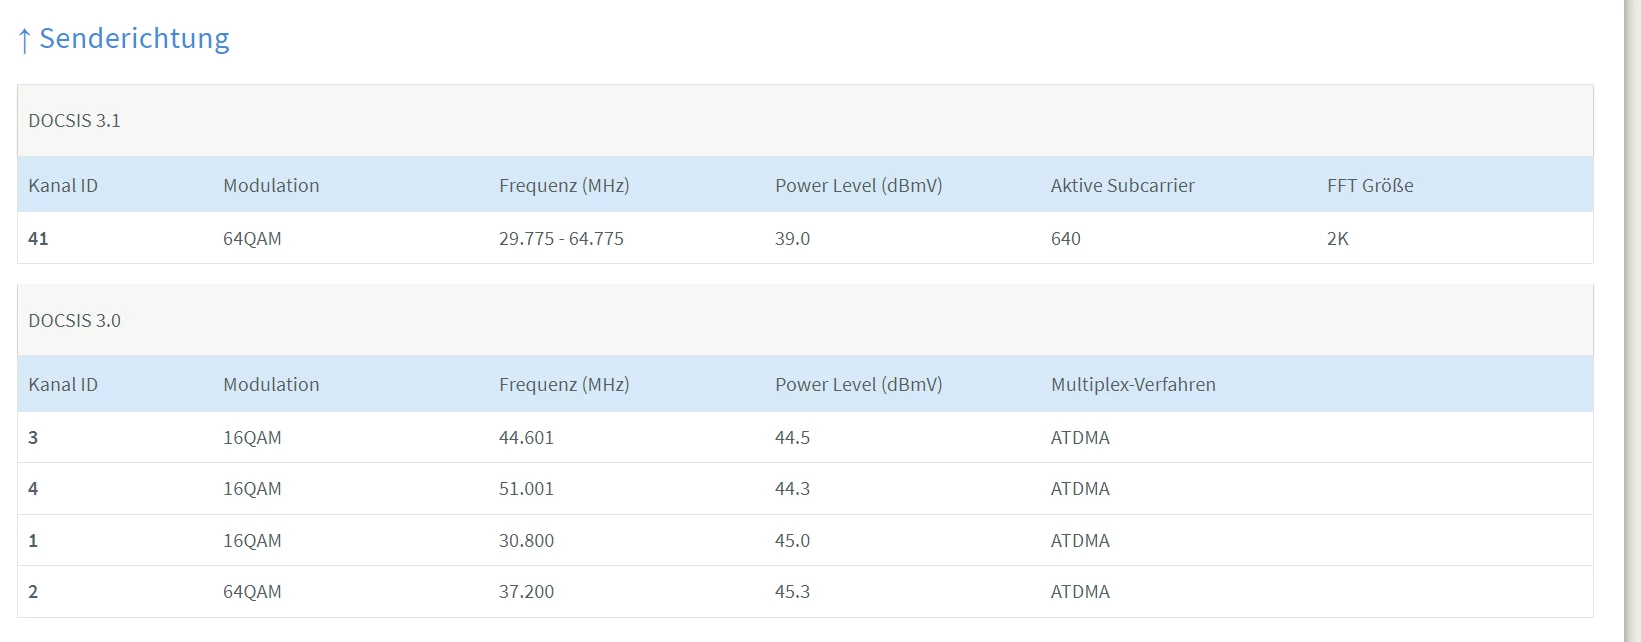Click the 640 active subcarrier value
The width and height of the screenshot is (1641, 642).
tap(1065, 239)
